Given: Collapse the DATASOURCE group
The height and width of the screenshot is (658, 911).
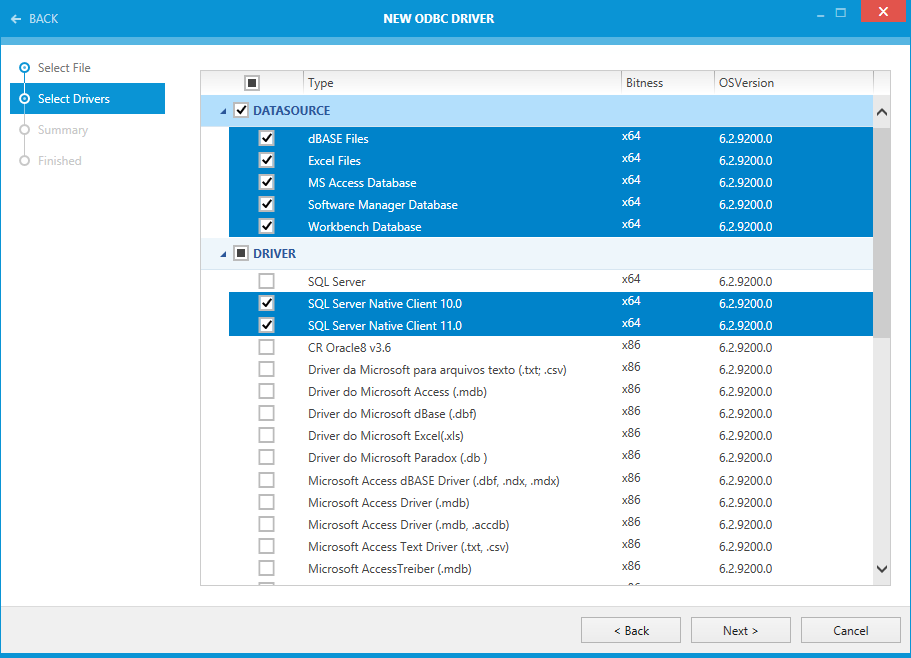Looking at the screenshot, I should (222, 110).
